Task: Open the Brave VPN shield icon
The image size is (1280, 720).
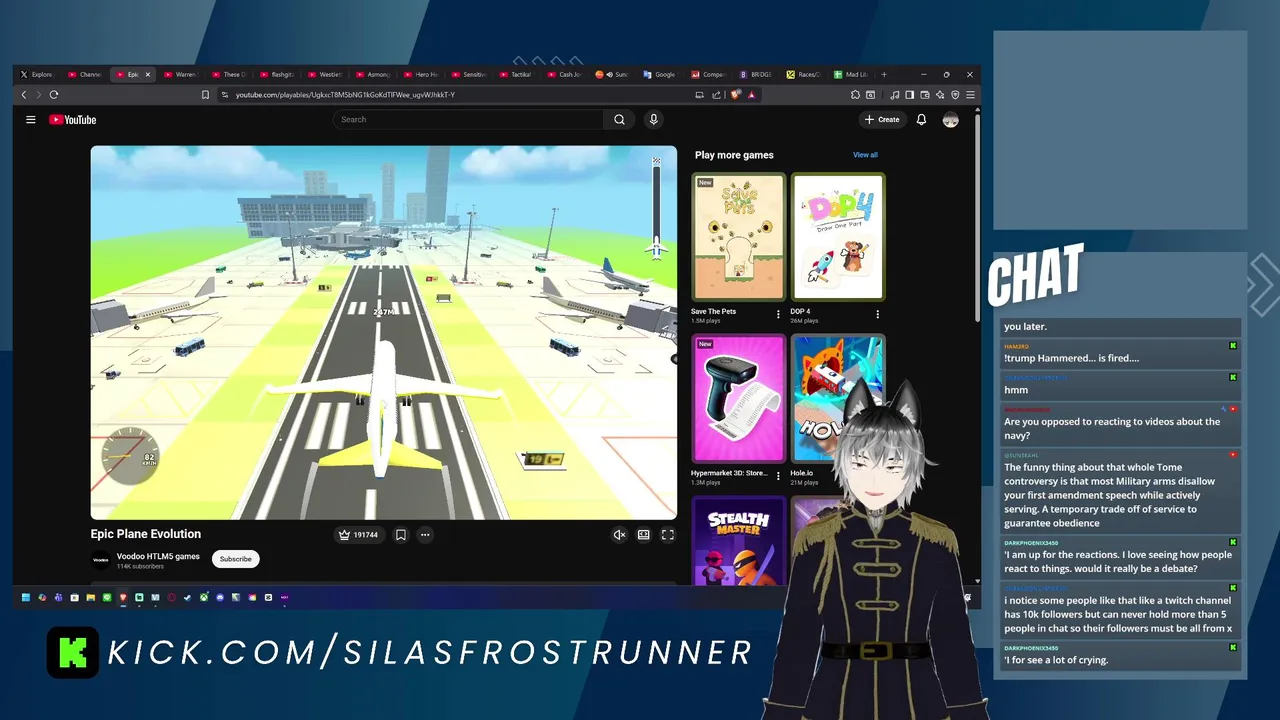Action: (955, 95)
